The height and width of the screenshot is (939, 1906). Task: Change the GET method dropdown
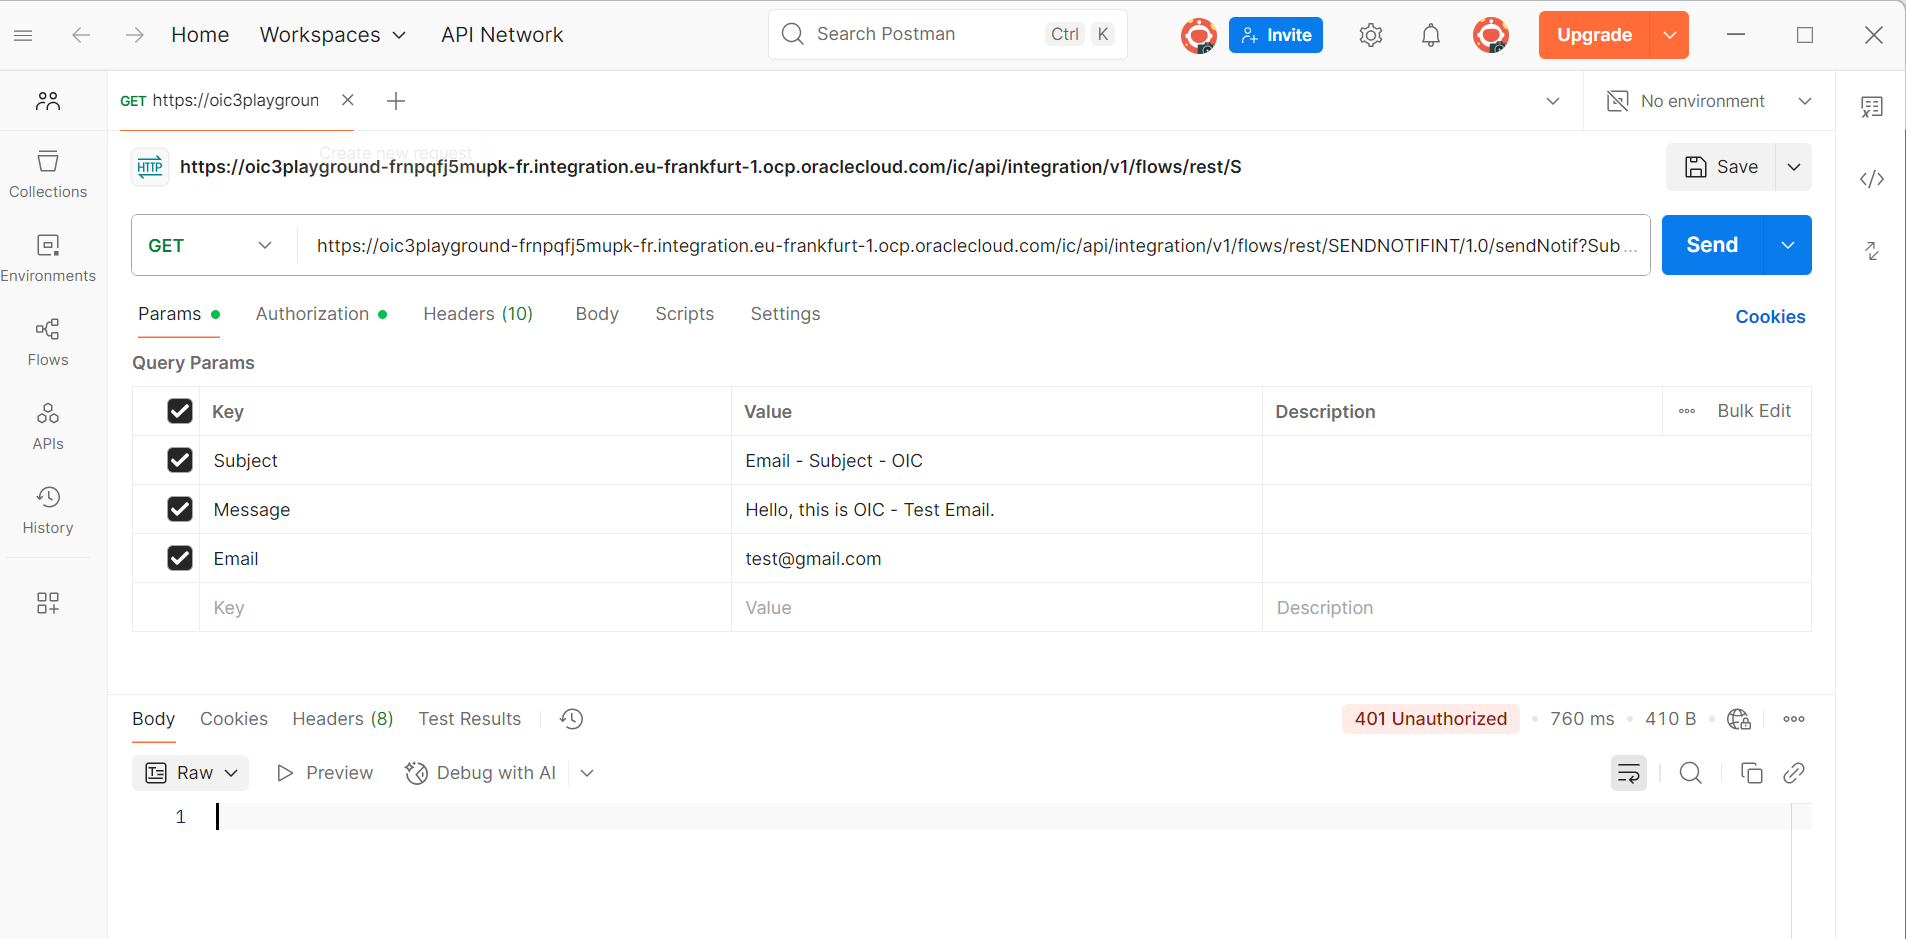click(211, 245)
